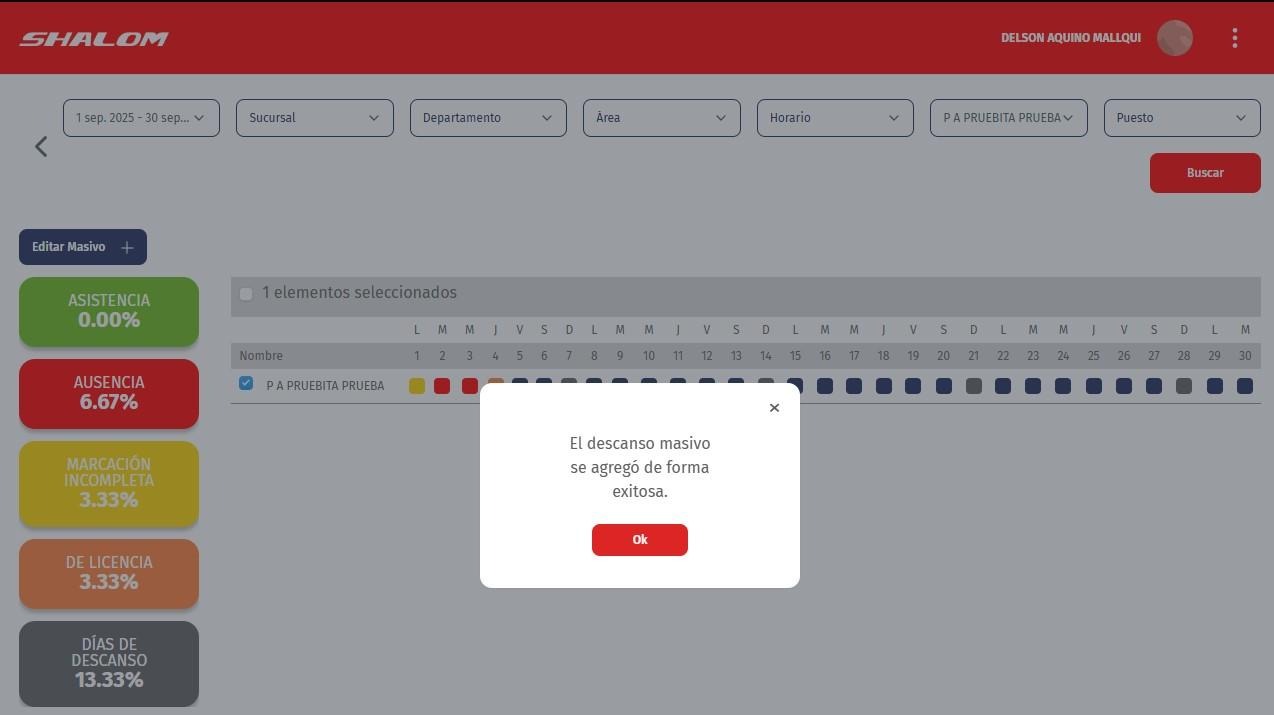
Task: Click the three-dot menu in header
Action: pos(1235,38)
